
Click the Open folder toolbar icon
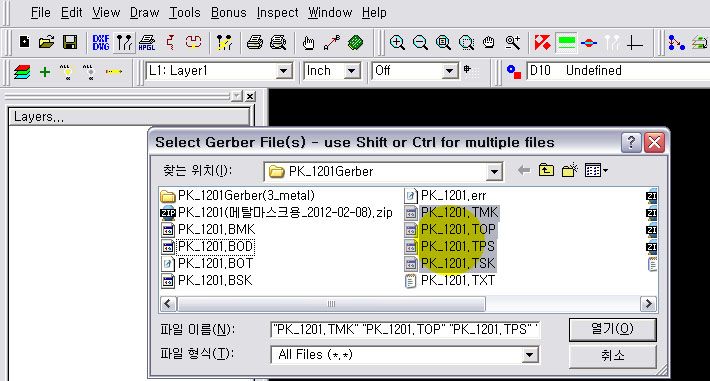click(x=46, y=43)
